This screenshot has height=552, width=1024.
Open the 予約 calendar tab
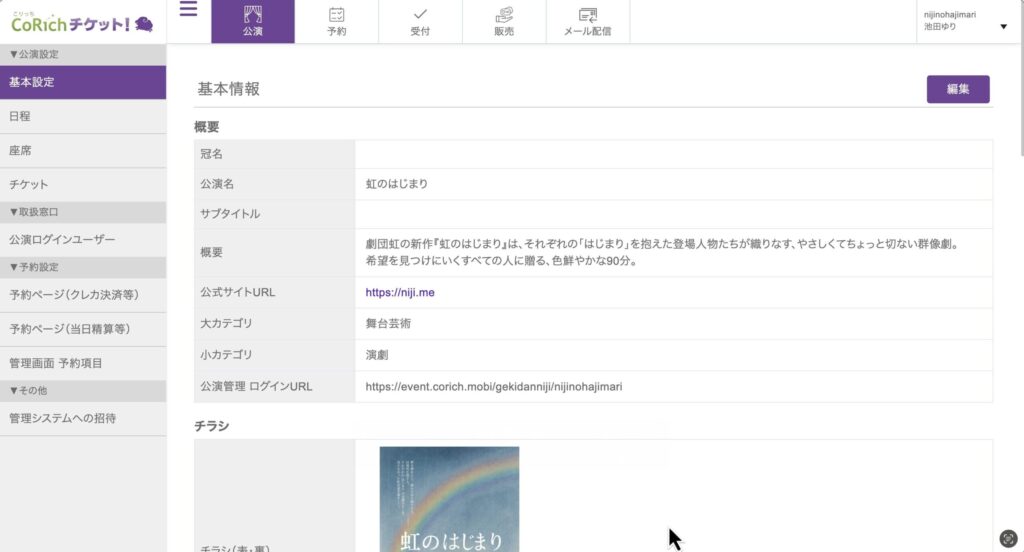click(336, 21)
